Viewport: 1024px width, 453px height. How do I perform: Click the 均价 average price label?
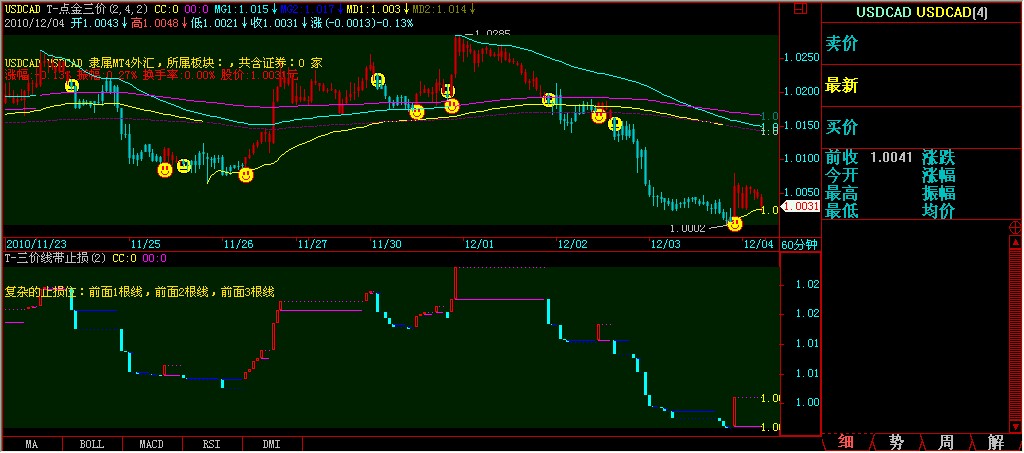tap(939, 211)
